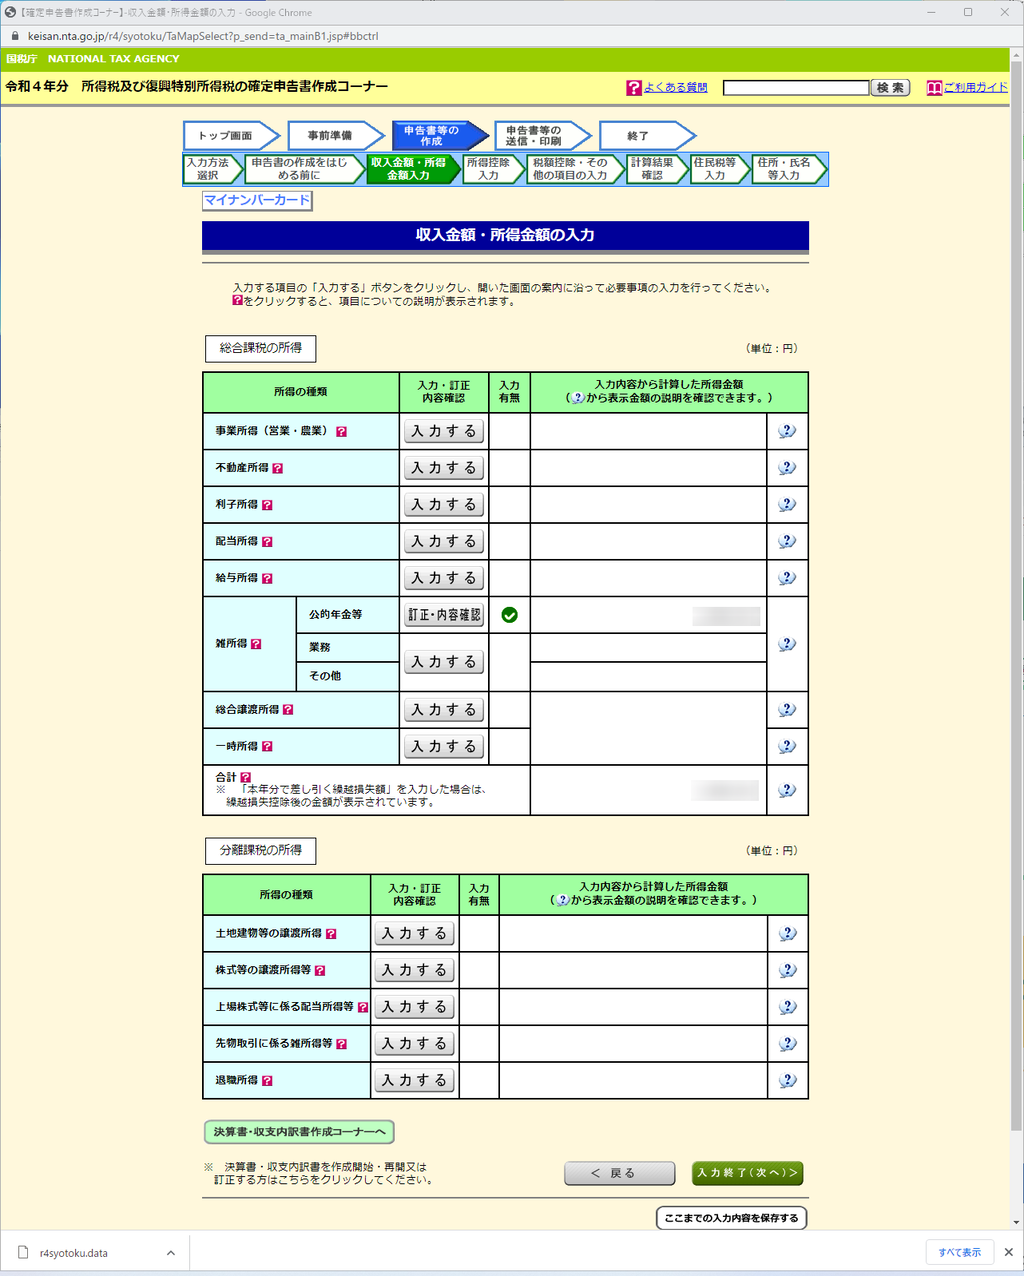Click 検索 button
Image resolution: width=1024 pixels, height=1276 pixels.
[890, 88]
